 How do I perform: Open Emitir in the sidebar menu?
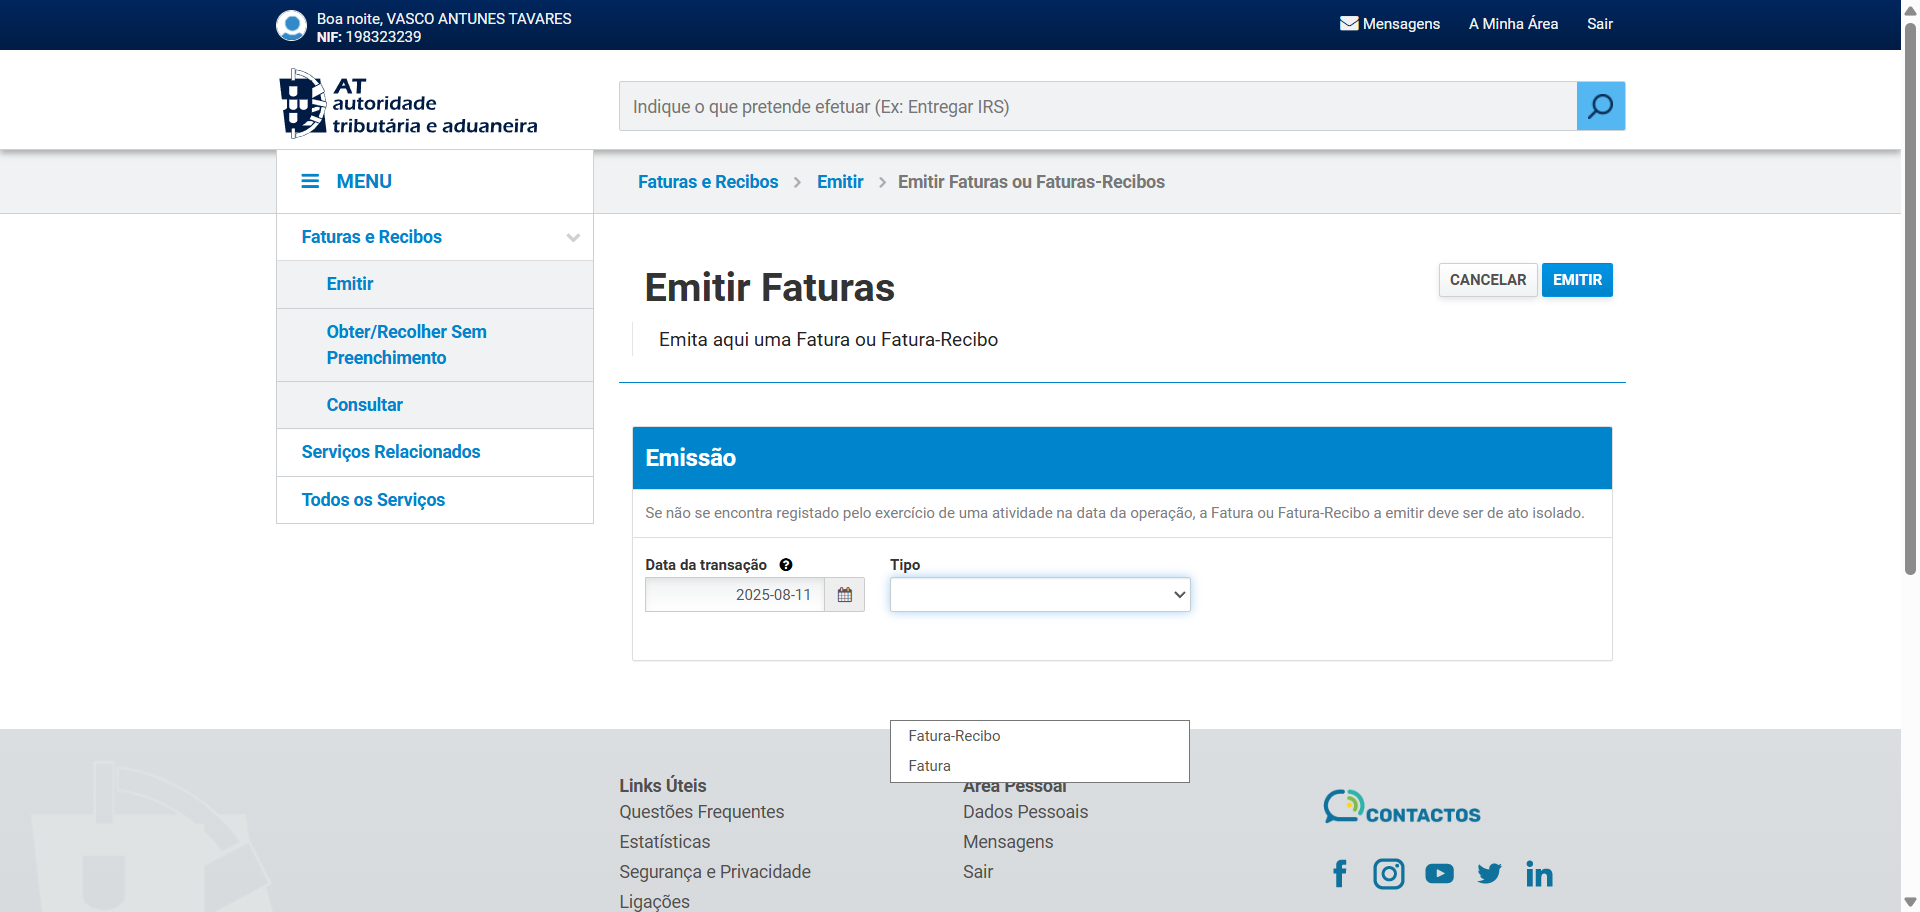pyautogui.click(x=350, y=284)
